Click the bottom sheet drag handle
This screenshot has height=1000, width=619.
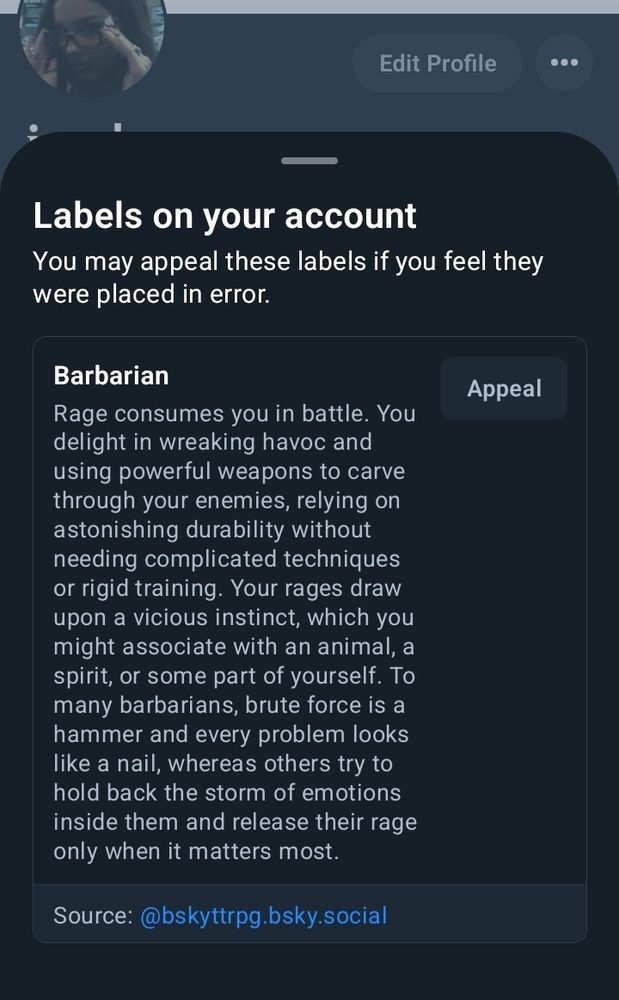click(x=309, y=160)
